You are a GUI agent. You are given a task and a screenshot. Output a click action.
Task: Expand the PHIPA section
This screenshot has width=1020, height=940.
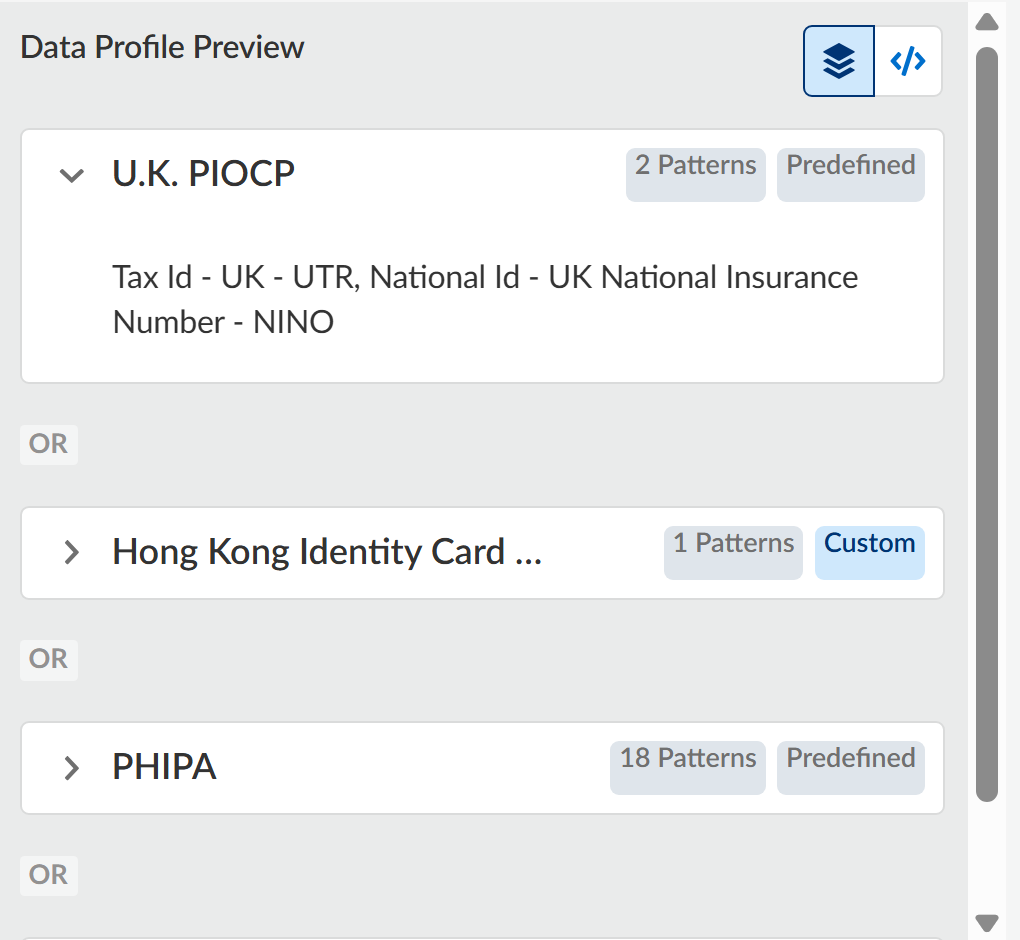point(72,768)
